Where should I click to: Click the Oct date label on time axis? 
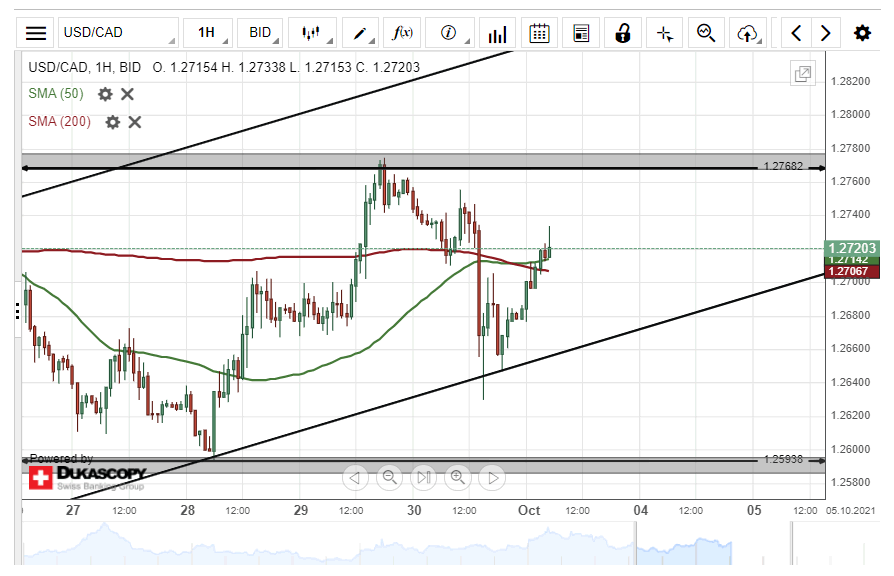(x=529, y=510)
